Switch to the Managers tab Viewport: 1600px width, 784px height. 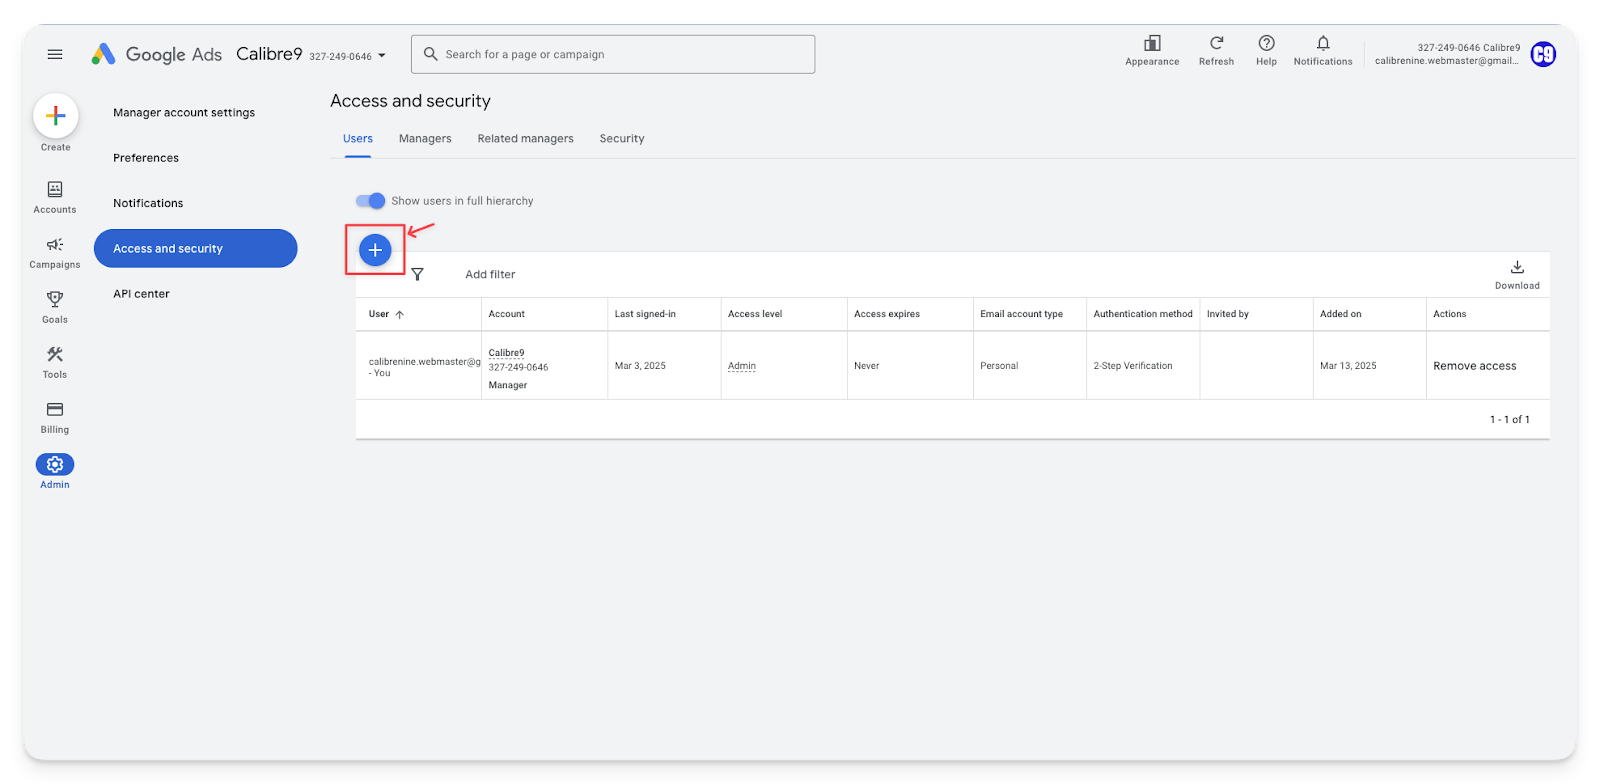tap(425, 139)
